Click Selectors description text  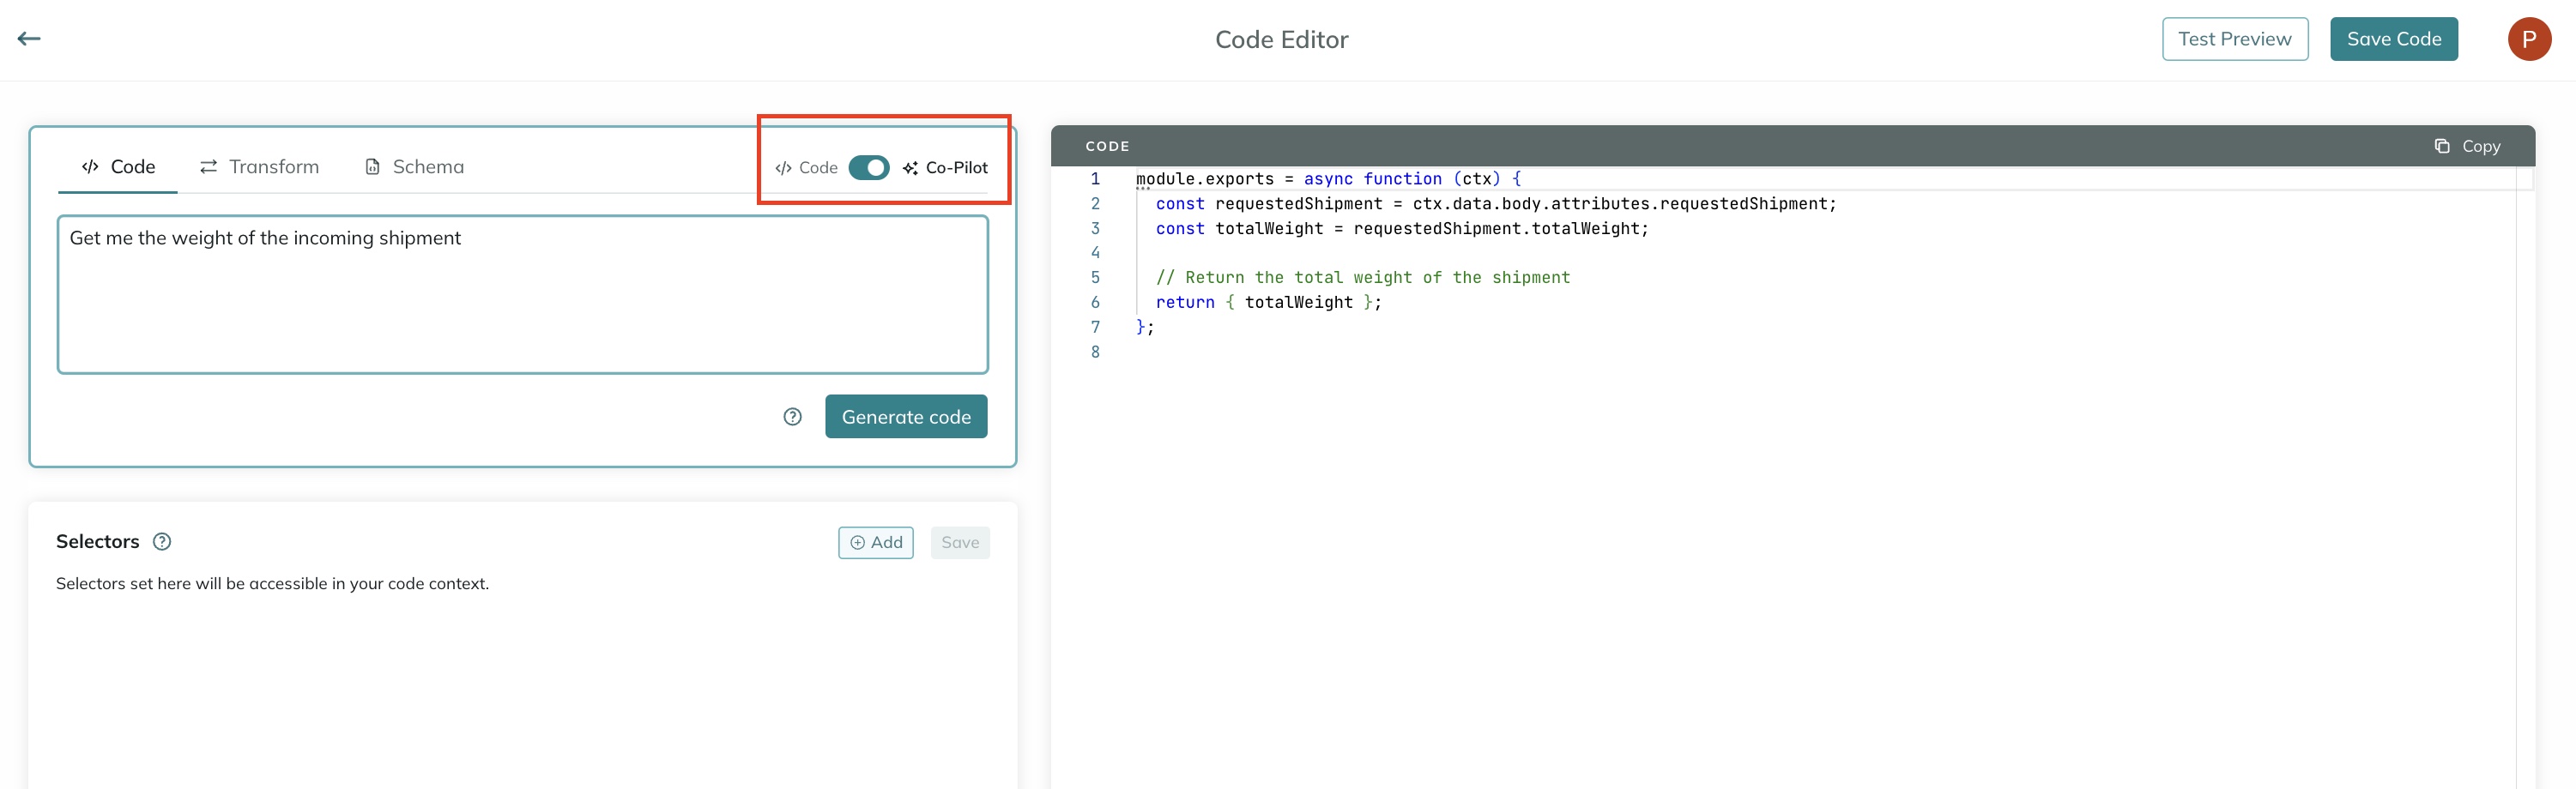coord(272,584)
